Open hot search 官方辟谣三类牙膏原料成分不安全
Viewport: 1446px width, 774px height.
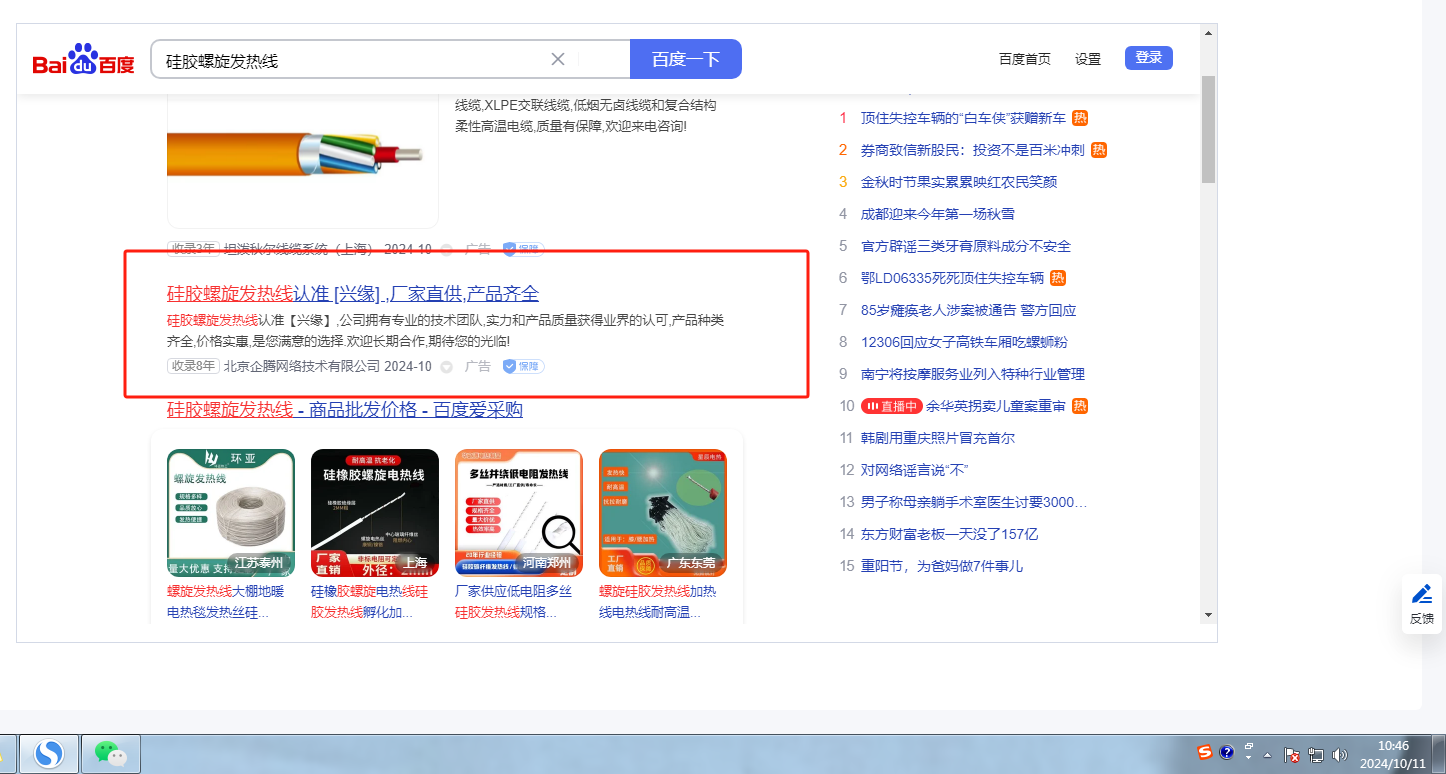(x=966, y=246)
